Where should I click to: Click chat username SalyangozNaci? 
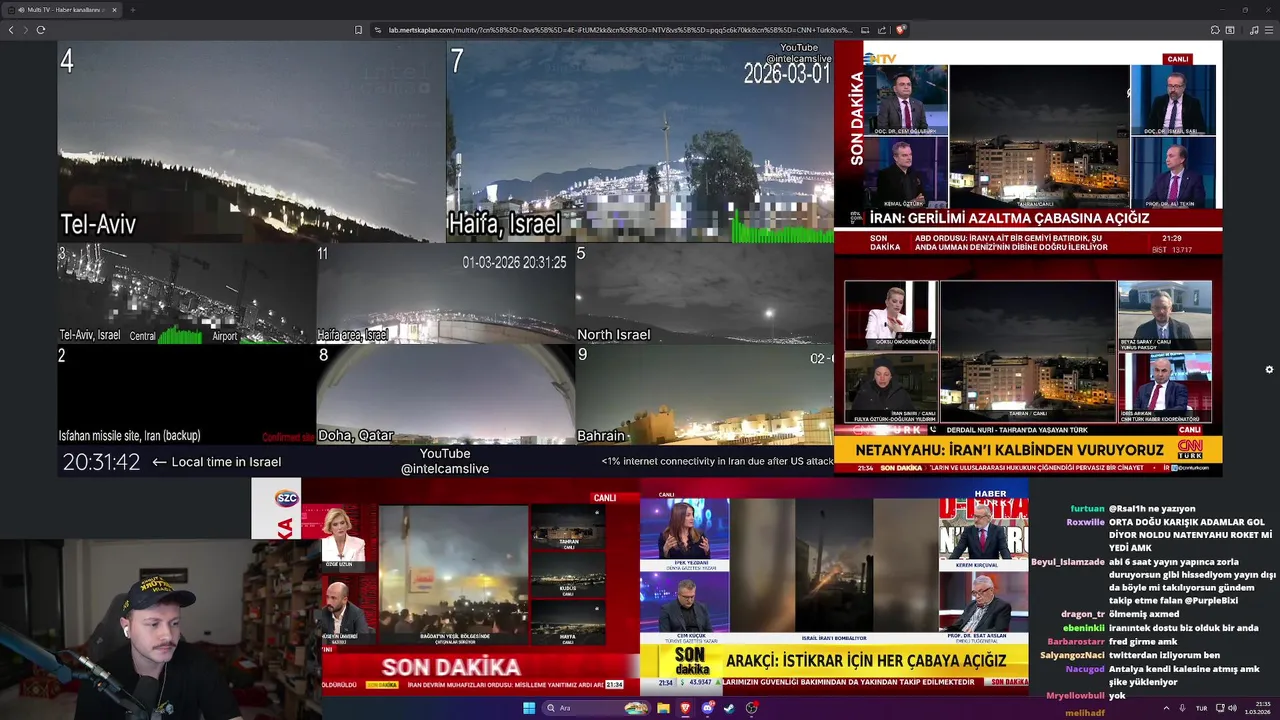click(x=1072, y=655)
